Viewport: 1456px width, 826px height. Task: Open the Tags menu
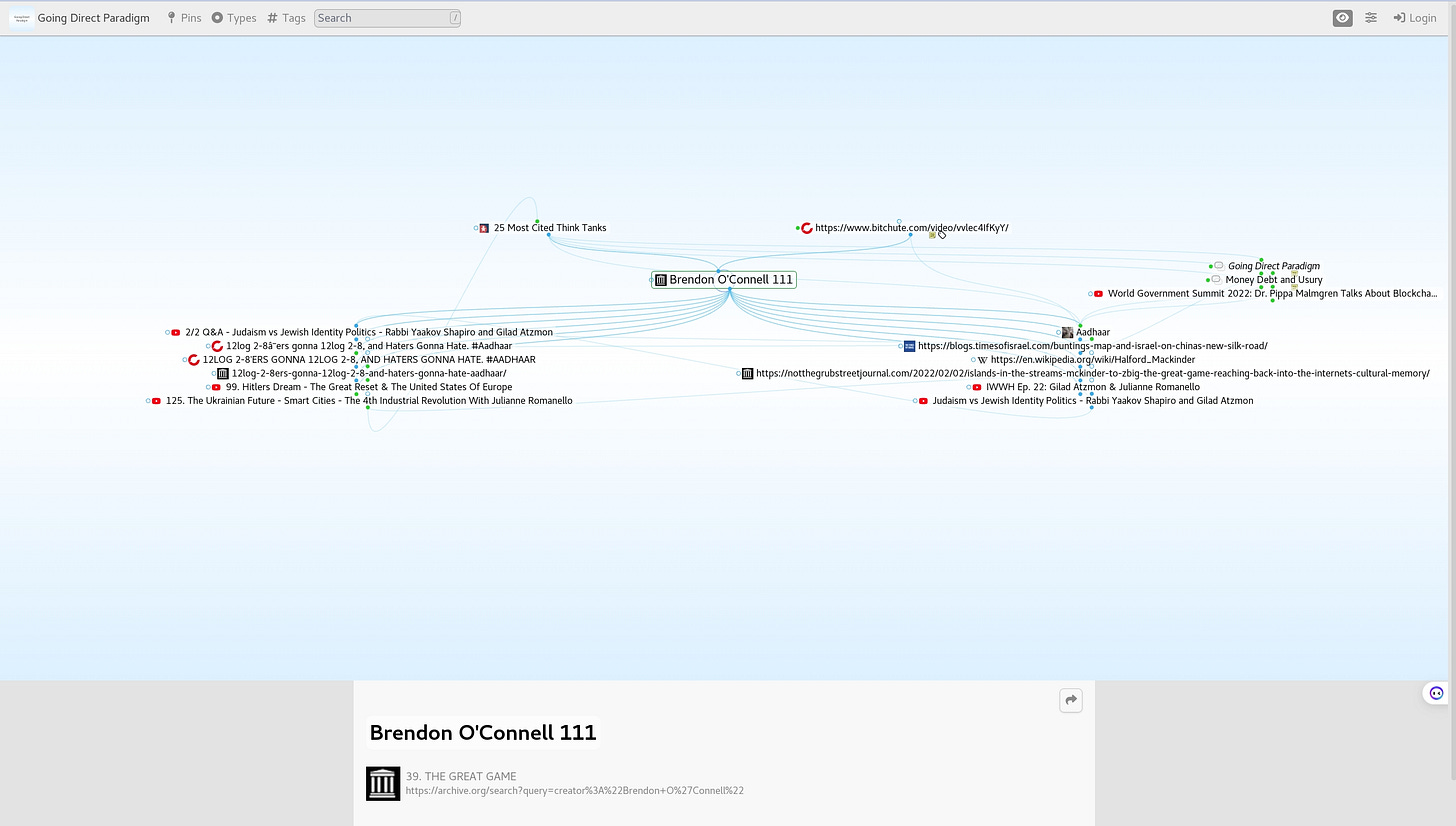286,18
